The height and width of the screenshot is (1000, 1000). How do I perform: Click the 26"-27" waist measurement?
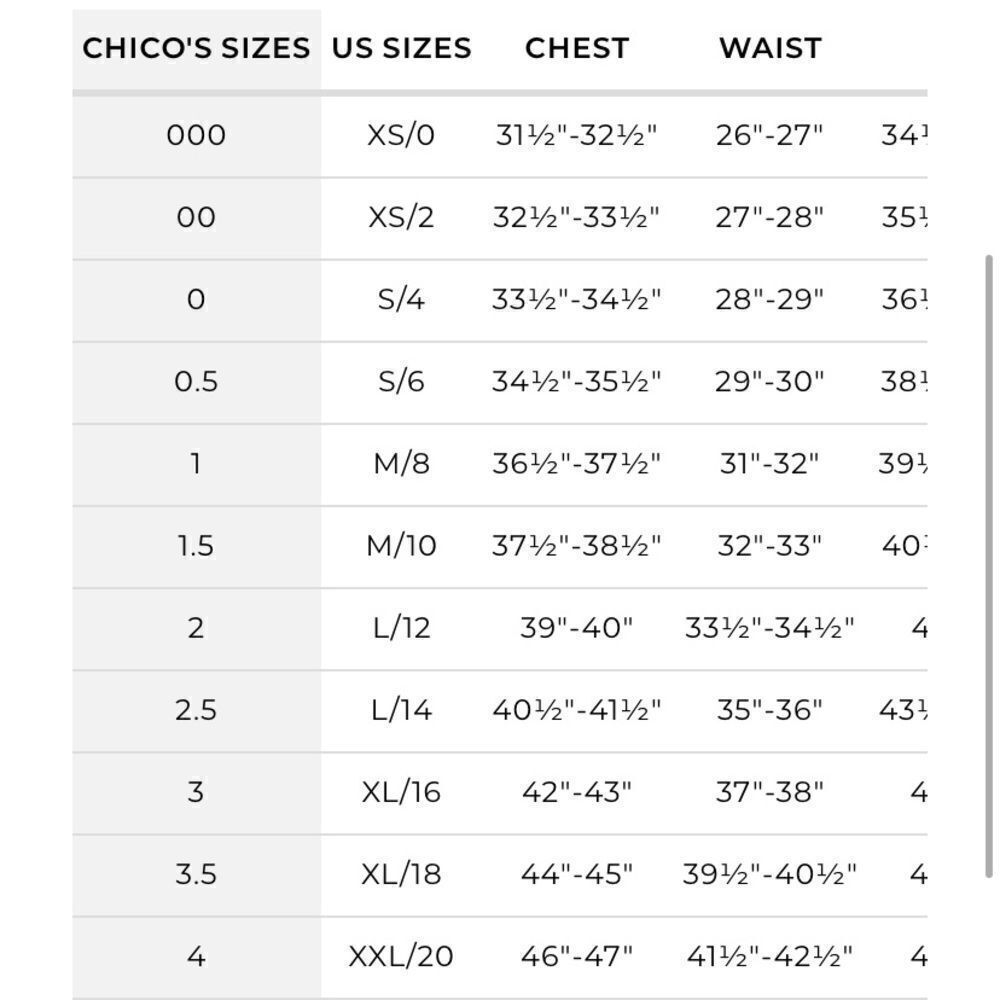pos(770,135)
